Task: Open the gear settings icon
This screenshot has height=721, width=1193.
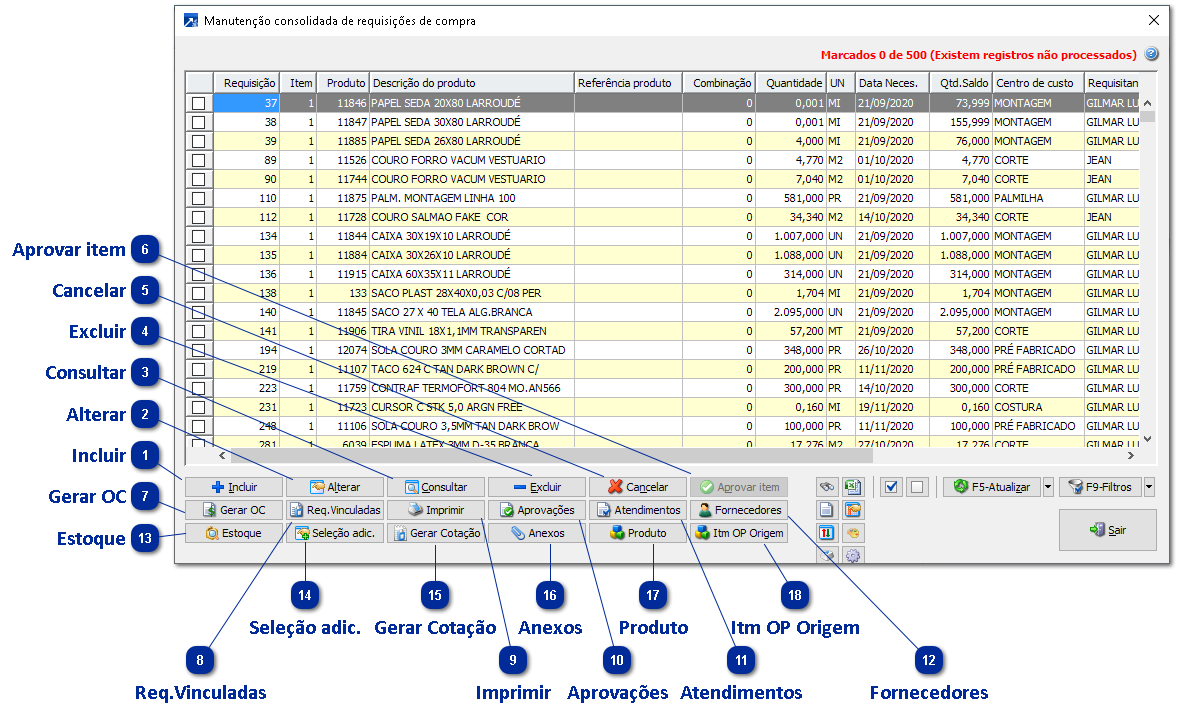Action: click(x=853, y=556)
